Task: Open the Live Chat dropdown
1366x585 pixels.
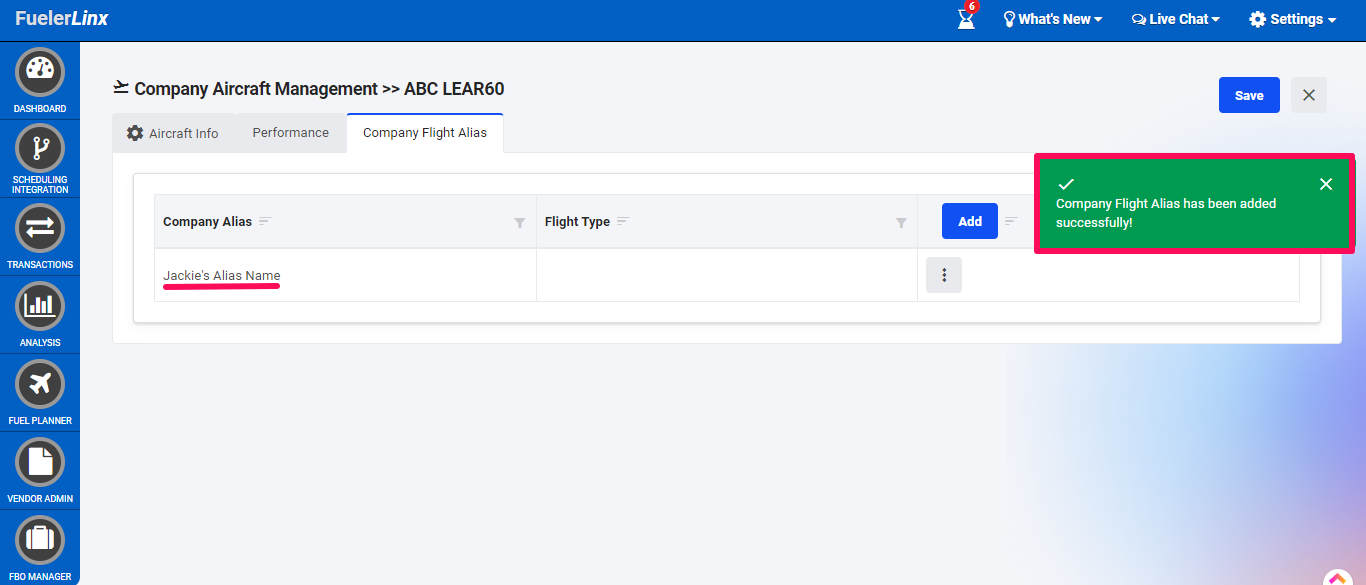Action: tap(1175, 19)
